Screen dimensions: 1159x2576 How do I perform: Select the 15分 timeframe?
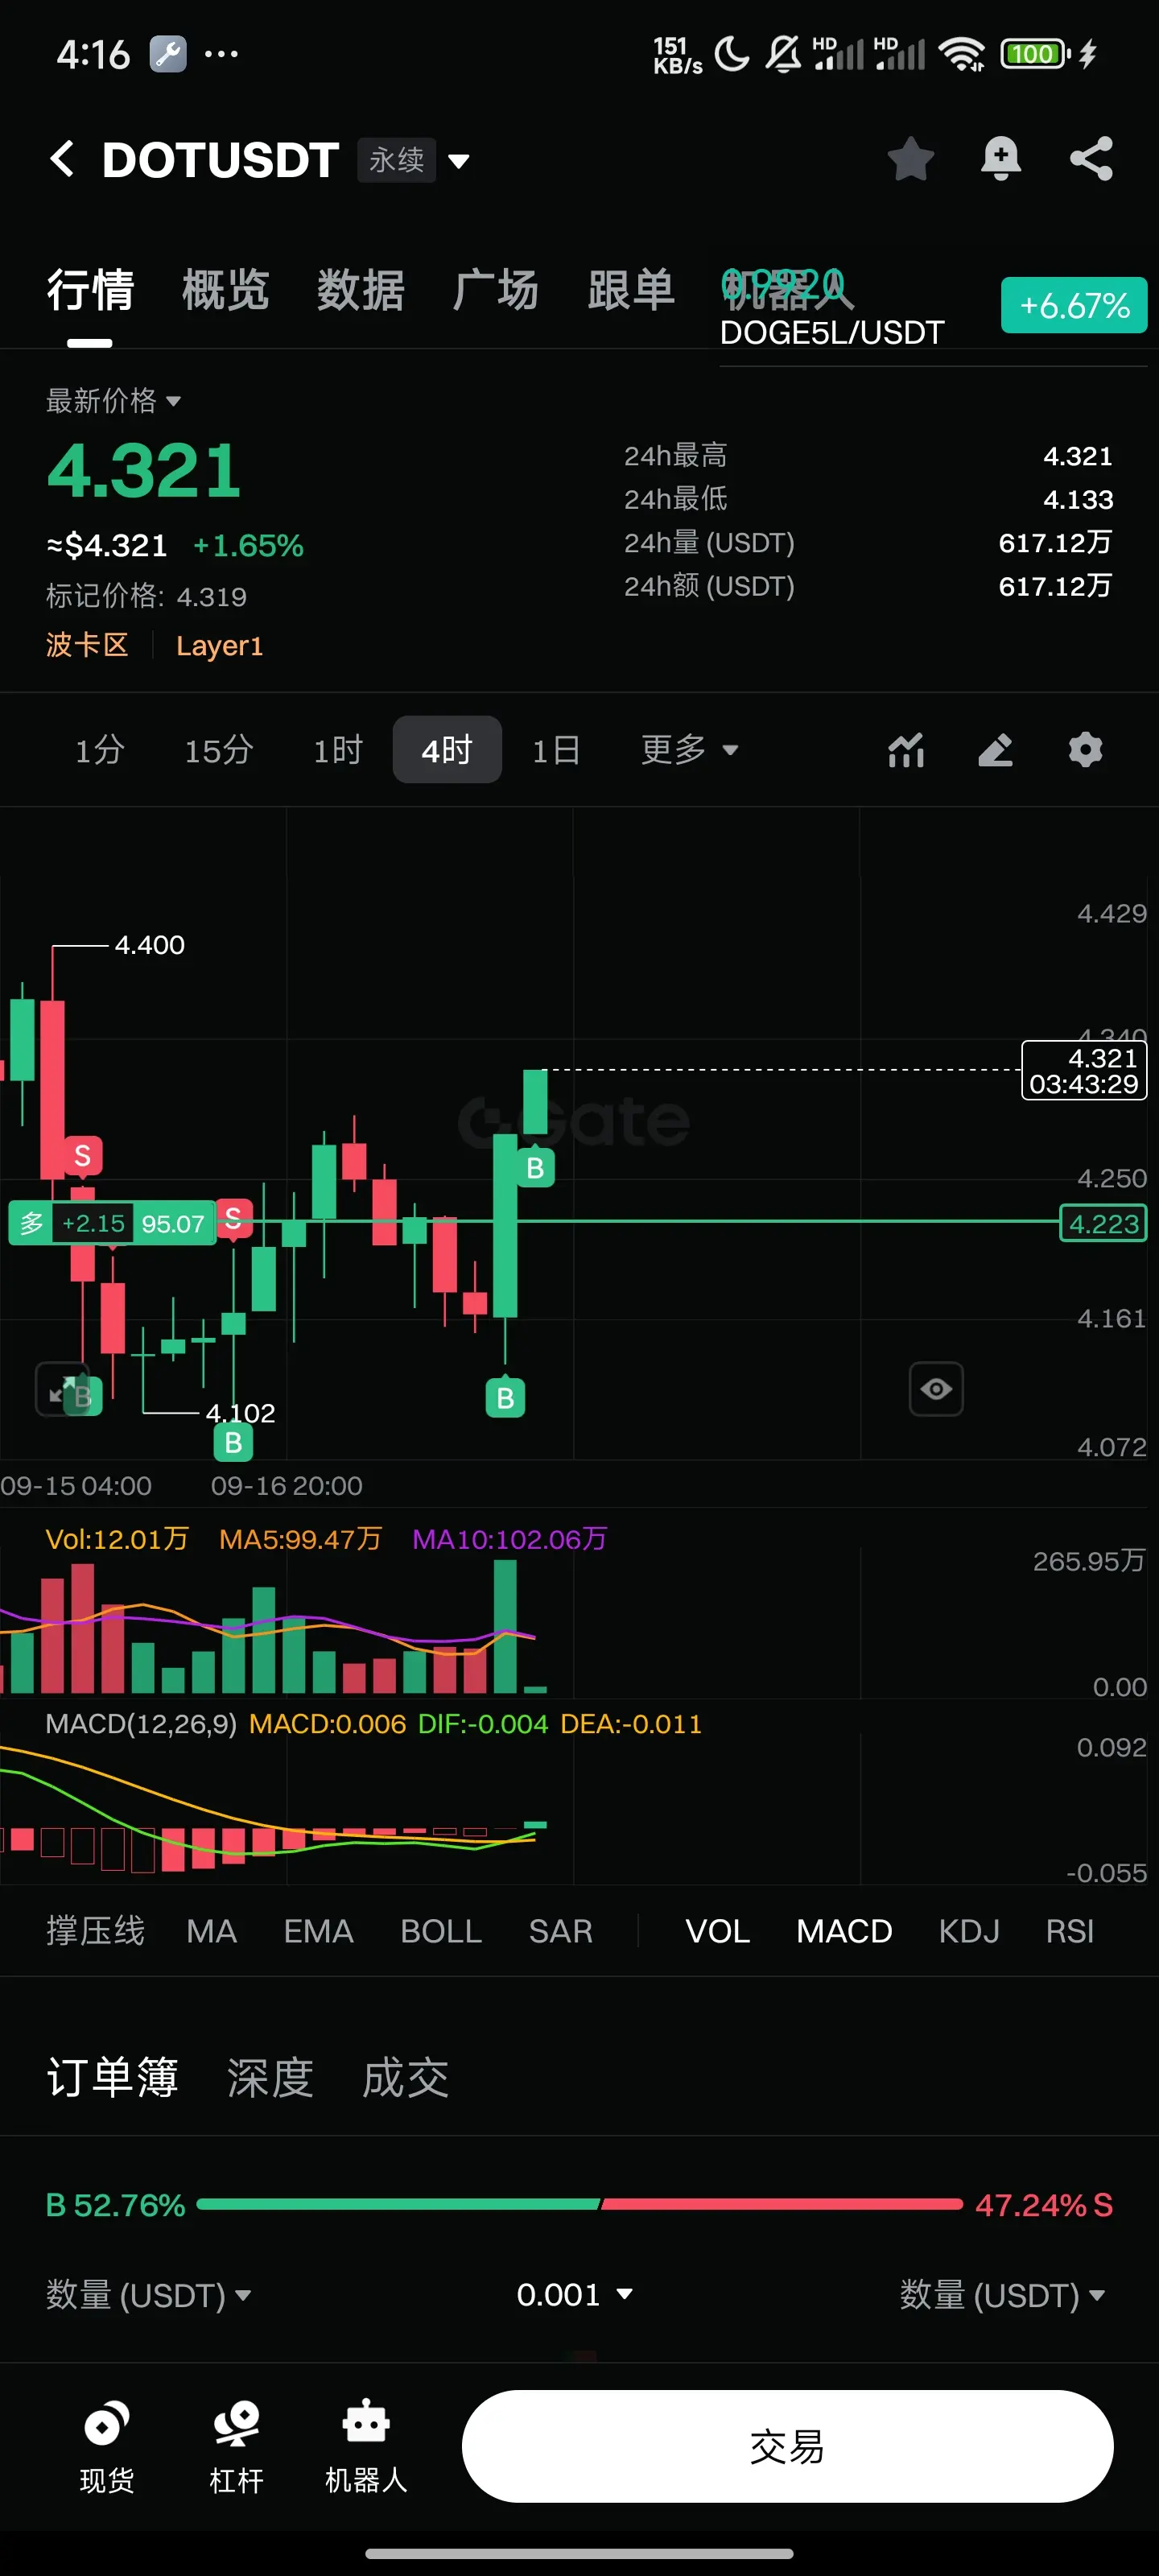click(219, 750)
